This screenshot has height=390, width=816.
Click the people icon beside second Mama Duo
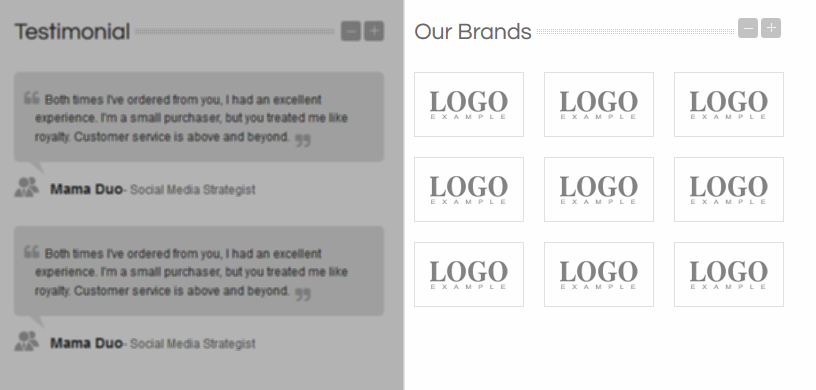(27, 342)
